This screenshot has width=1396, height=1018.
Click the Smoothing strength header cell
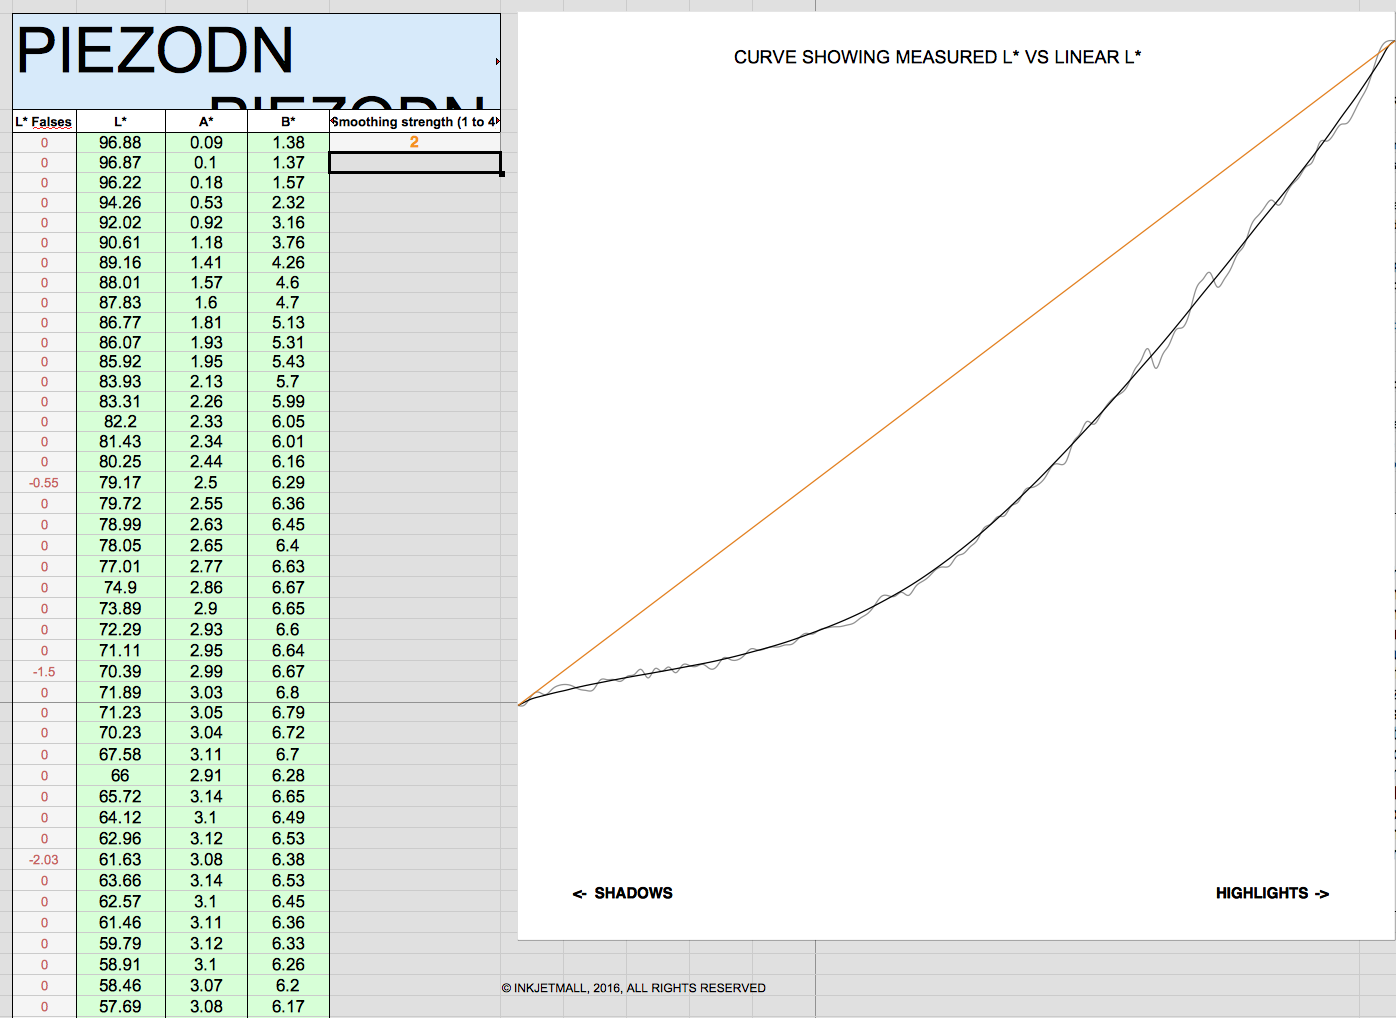pyautogui.click(x=414, y=122)
